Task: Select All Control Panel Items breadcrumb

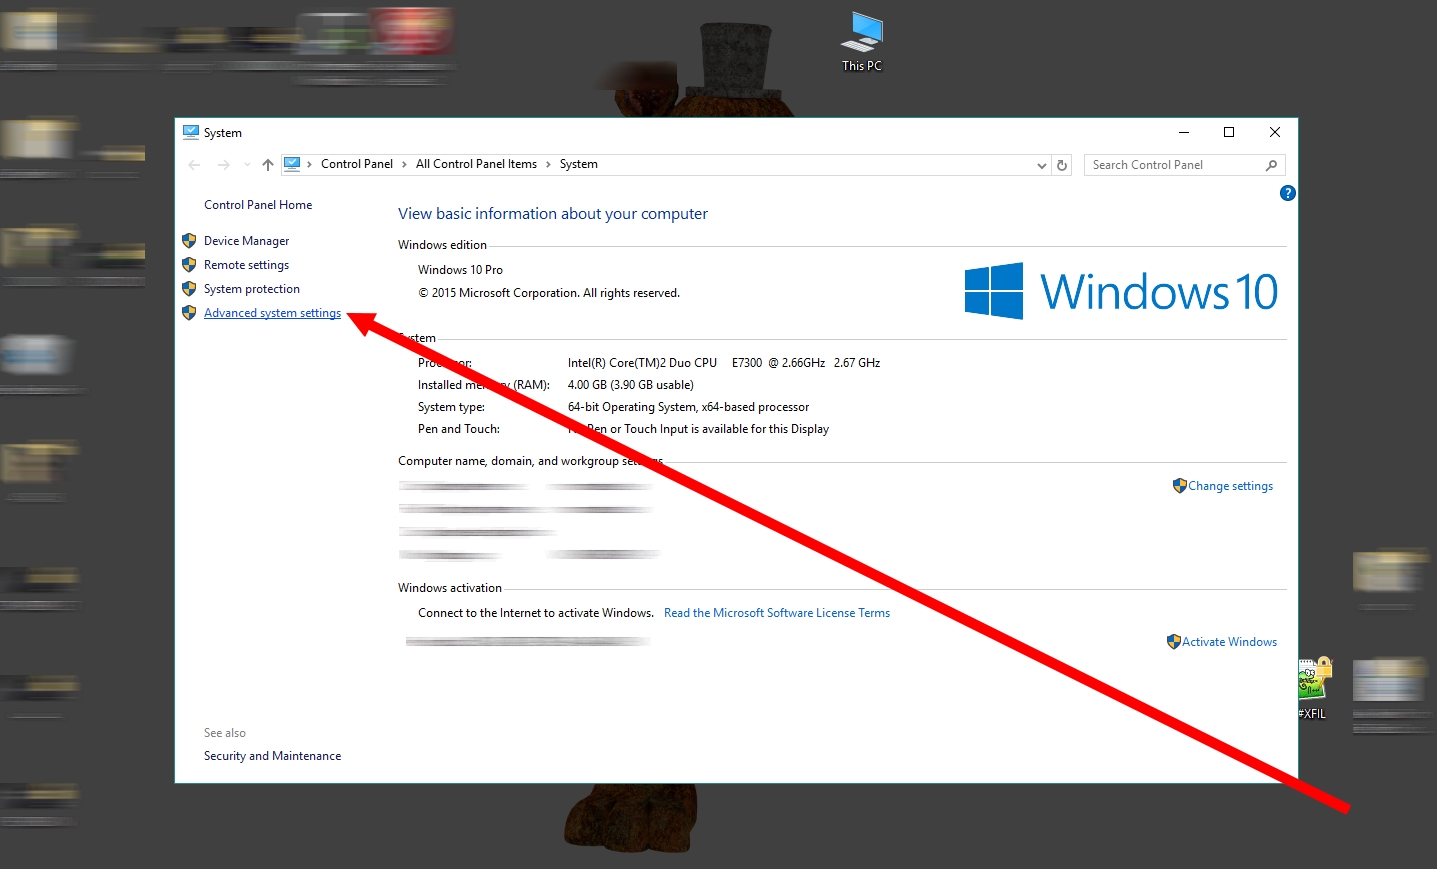Action: click(476, 164)
